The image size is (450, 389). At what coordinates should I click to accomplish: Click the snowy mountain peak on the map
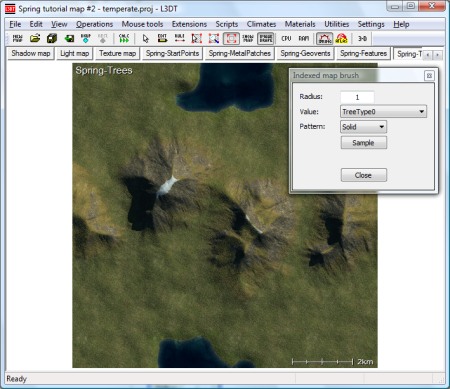point(168,186)
